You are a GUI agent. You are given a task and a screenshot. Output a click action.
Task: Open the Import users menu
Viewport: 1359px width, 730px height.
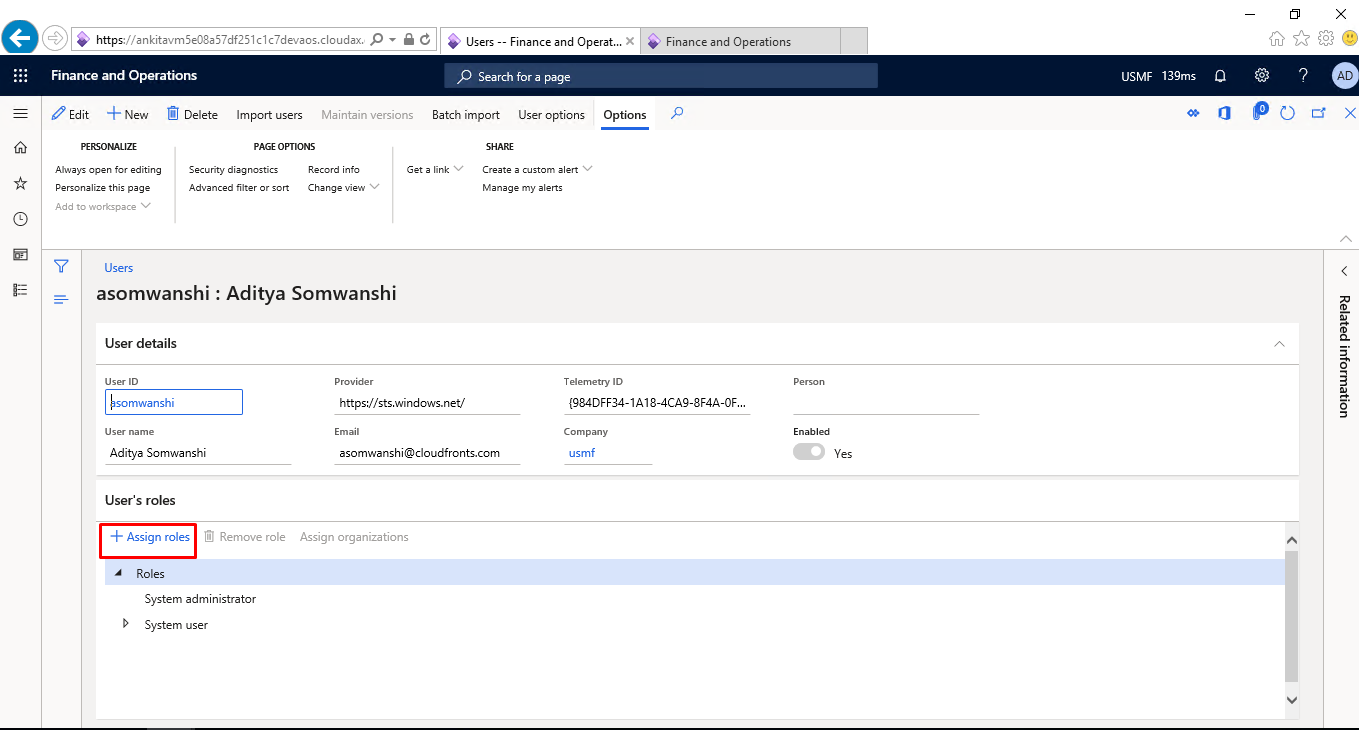click(x=269, y=114)
